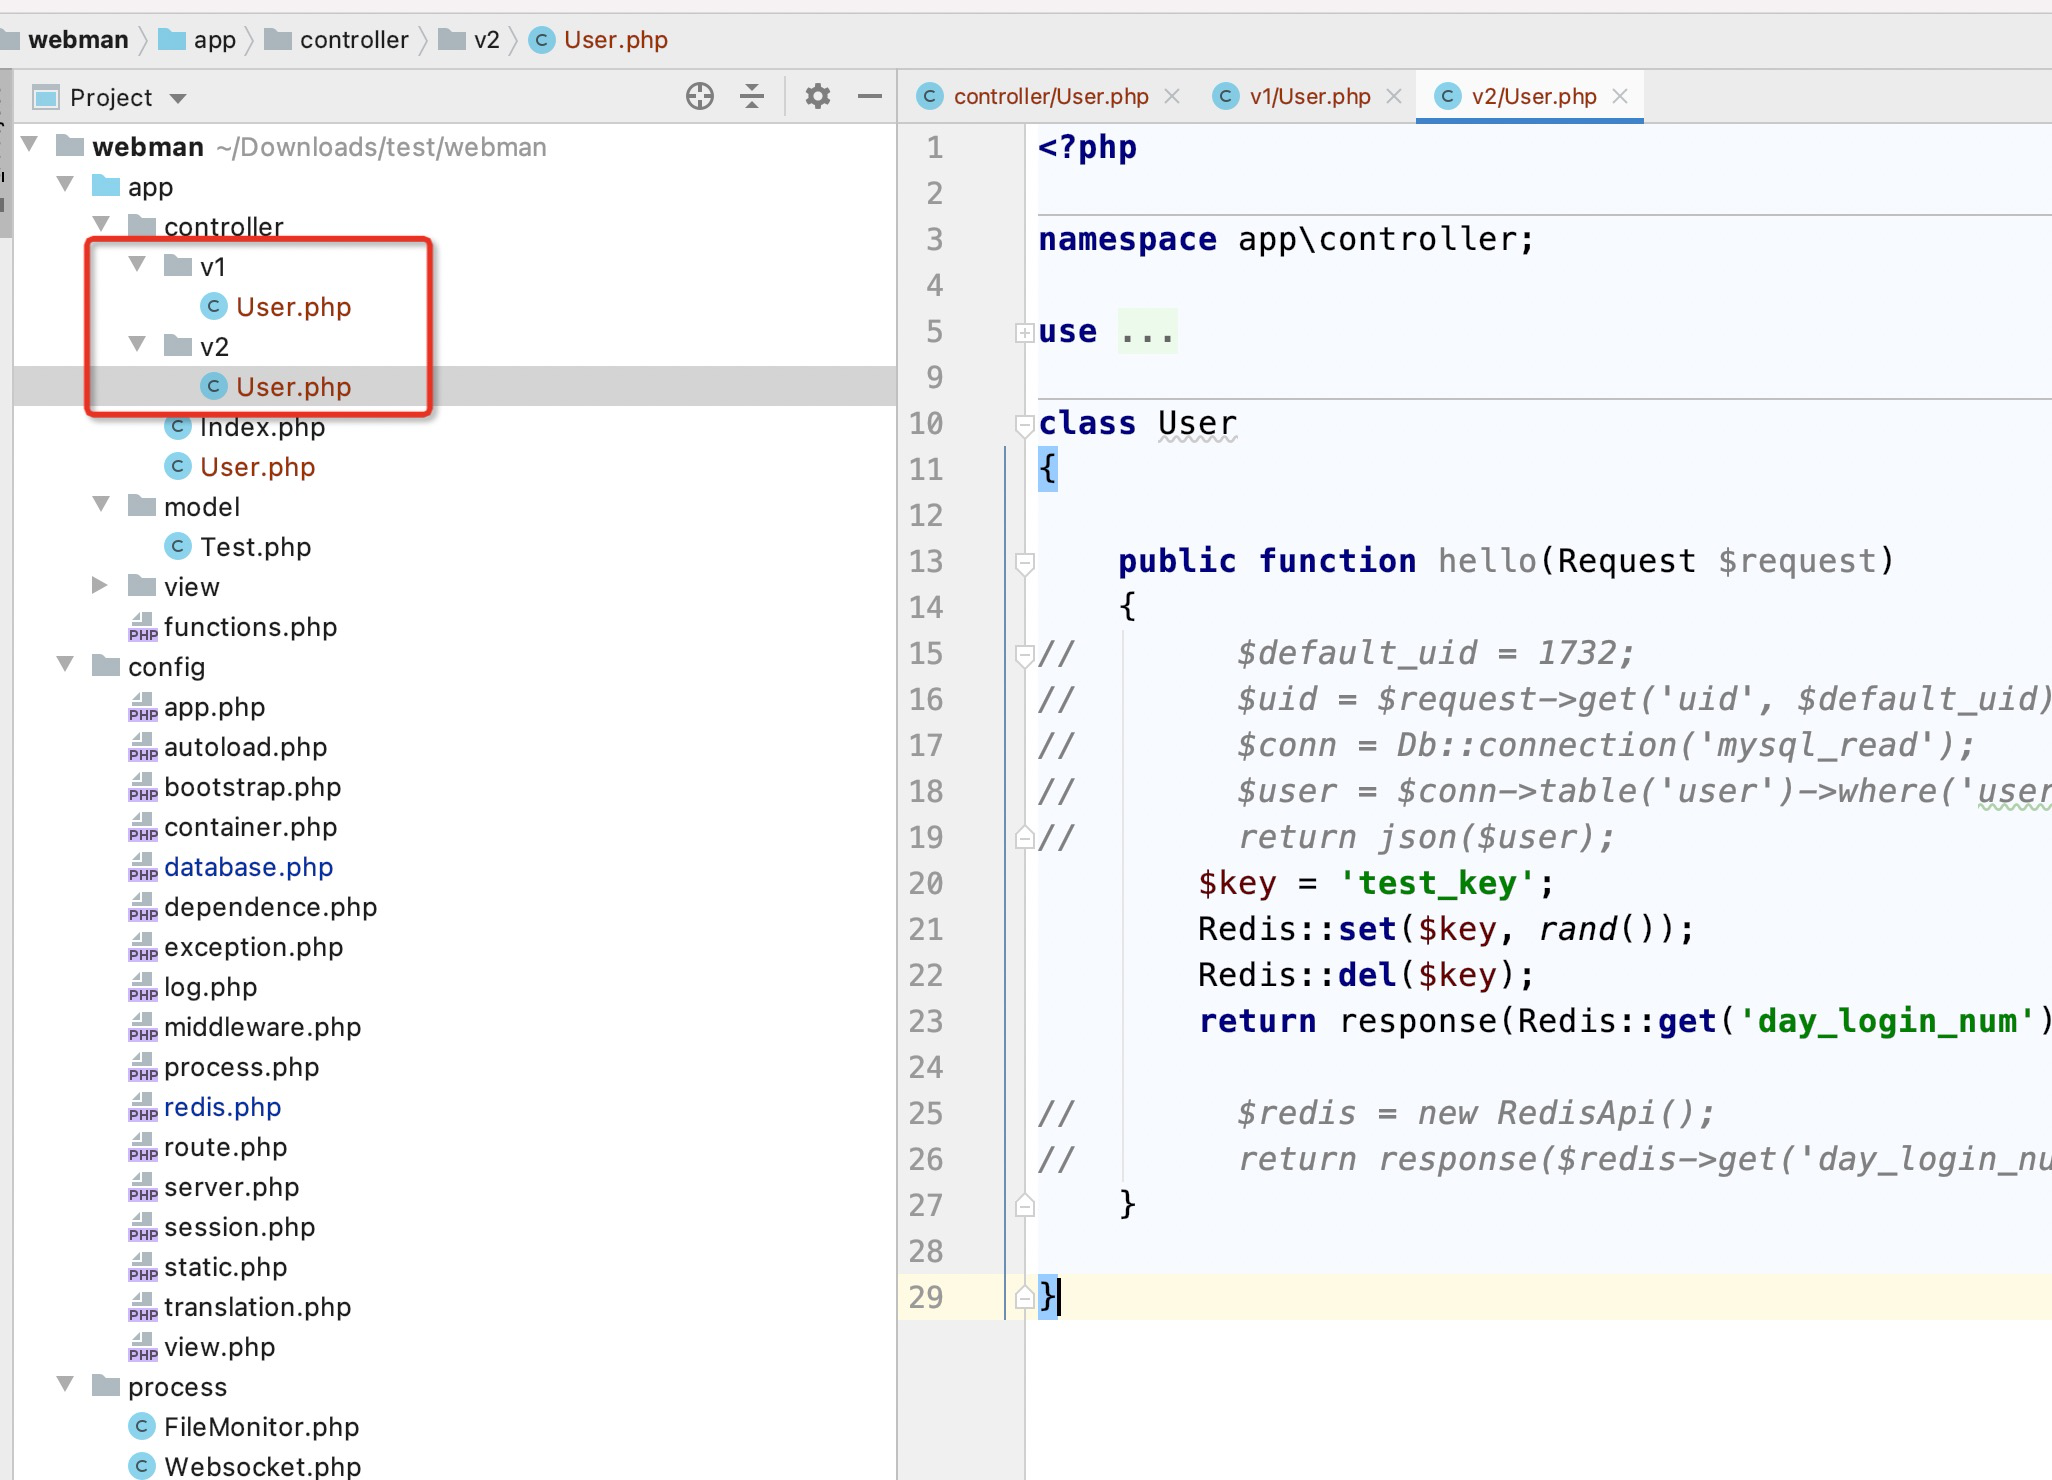The height and width of the screenshot is (1480, 2052).
Task: Open process.php in config
Action: point(241,1067)
